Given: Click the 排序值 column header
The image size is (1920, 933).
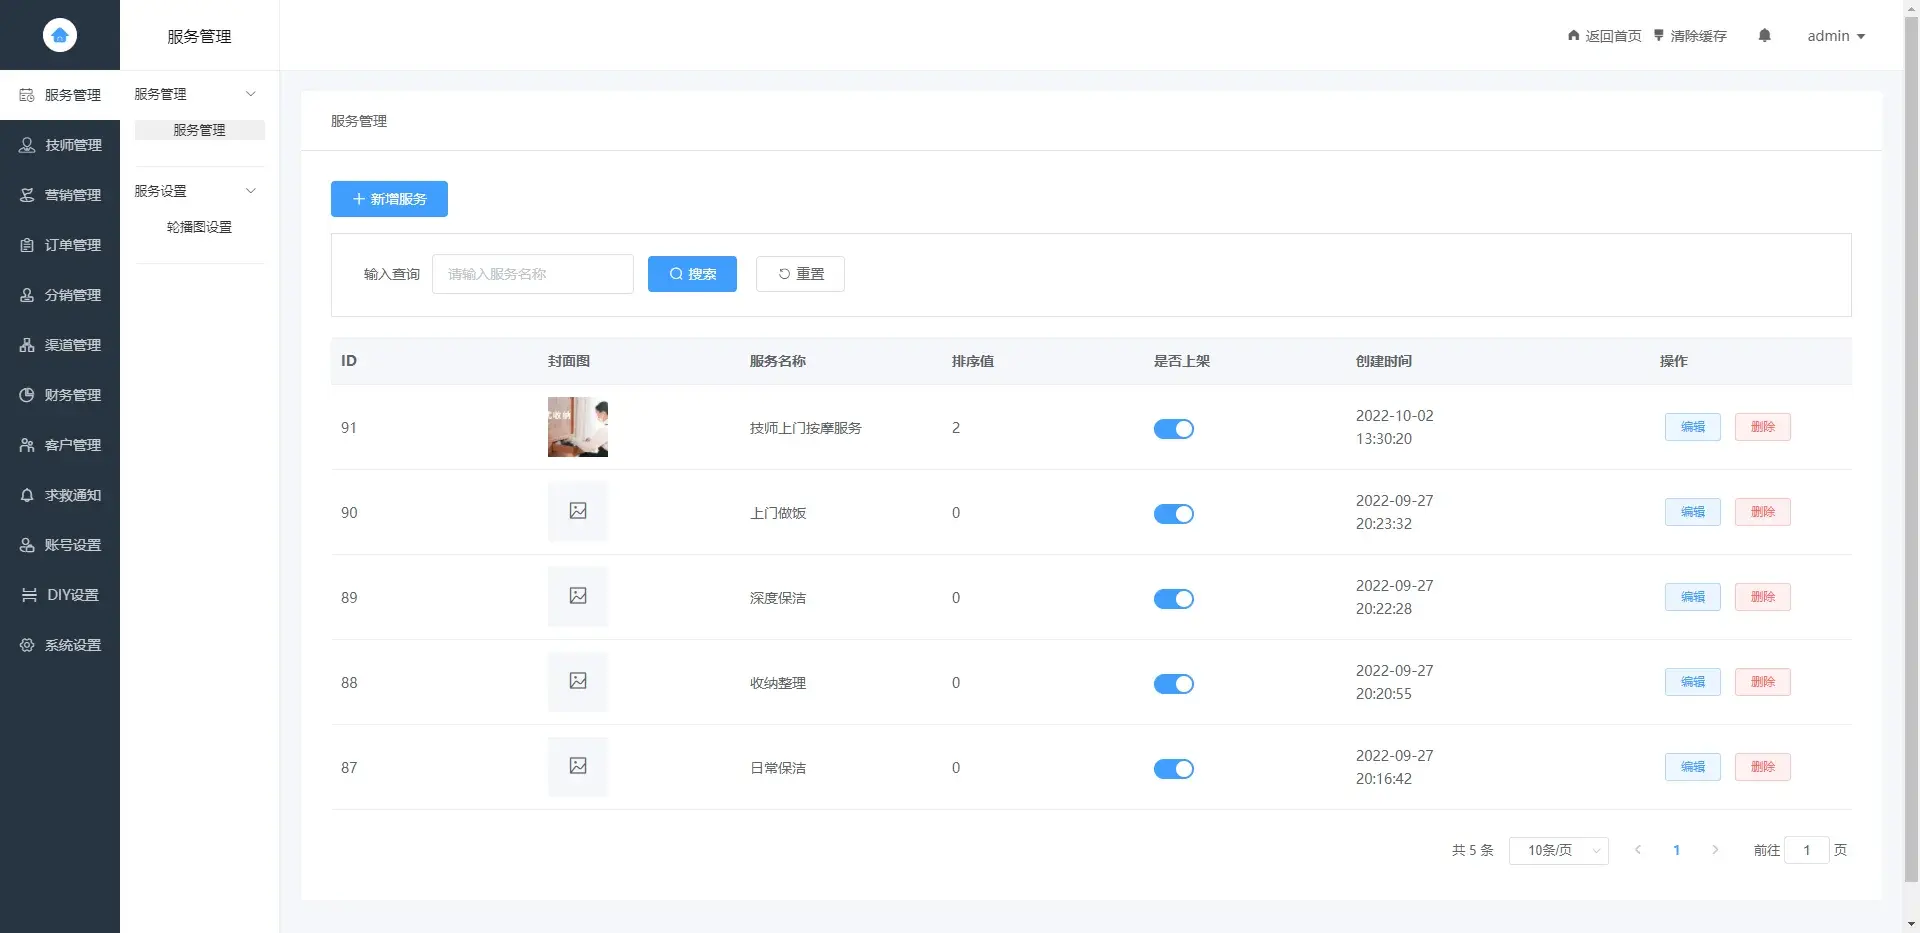Looking at the screenshot, I should pos(973,361).
